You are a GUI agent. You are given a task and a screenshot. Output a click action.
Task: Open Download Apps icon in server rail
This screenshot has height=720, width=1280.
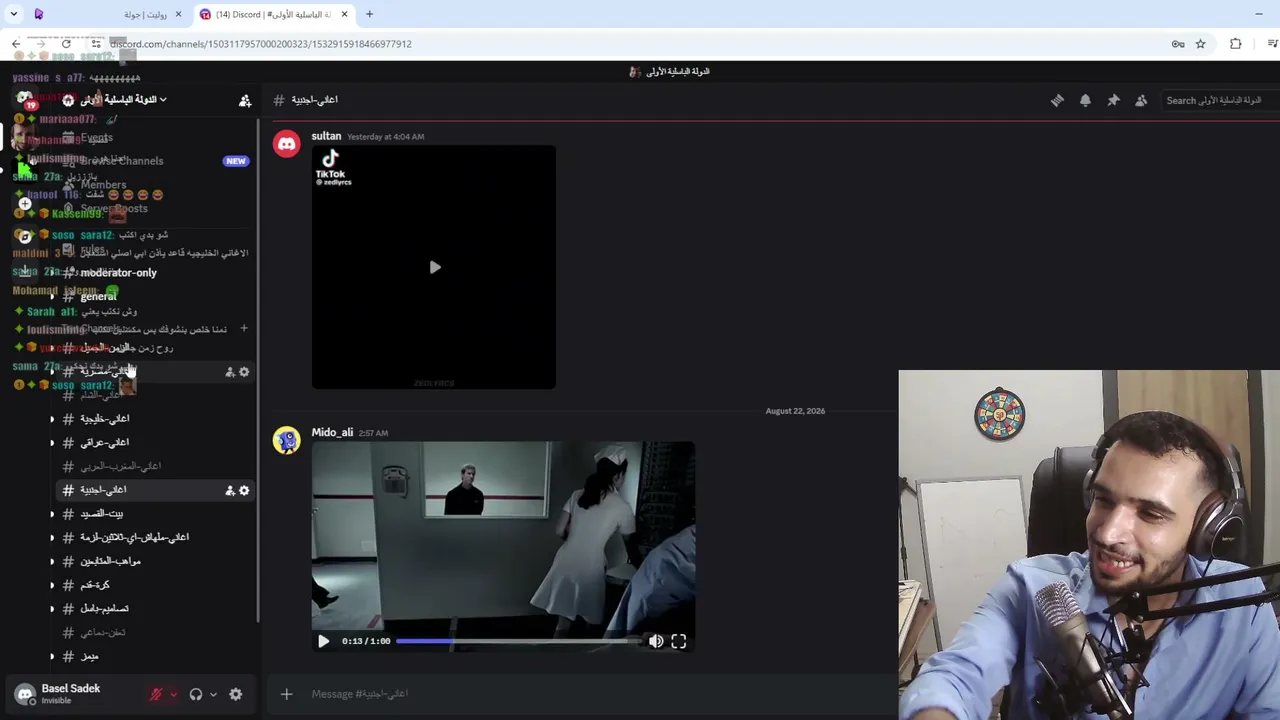(x=25, y=270)
